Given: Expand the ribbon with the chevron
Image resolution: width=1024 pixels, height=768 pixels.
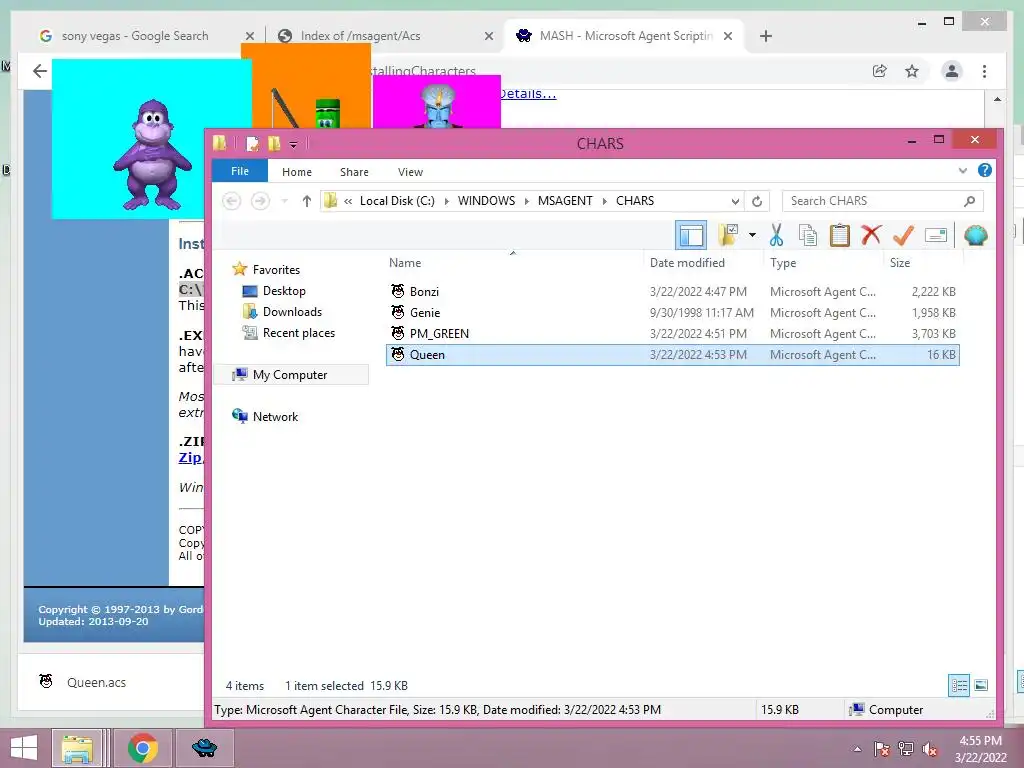Looking at the screenshot, I should (963, 171).
